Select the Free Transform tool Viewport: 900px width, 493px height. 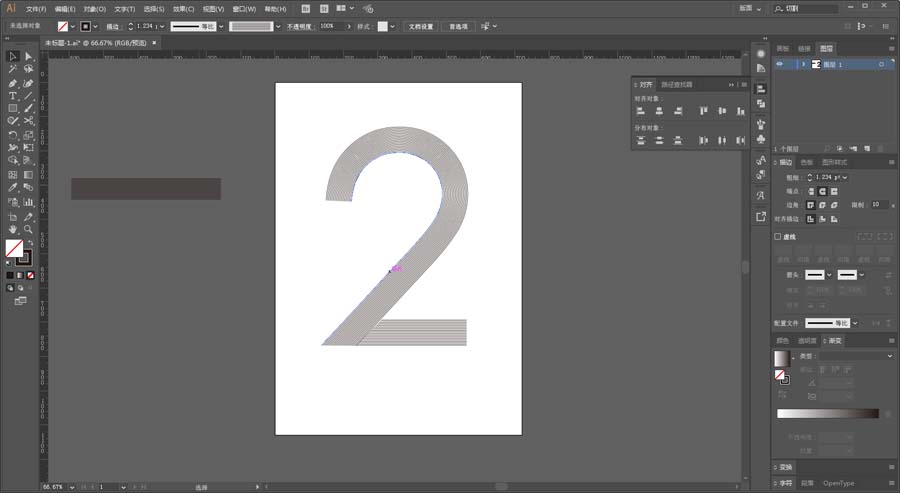[29, 147]
